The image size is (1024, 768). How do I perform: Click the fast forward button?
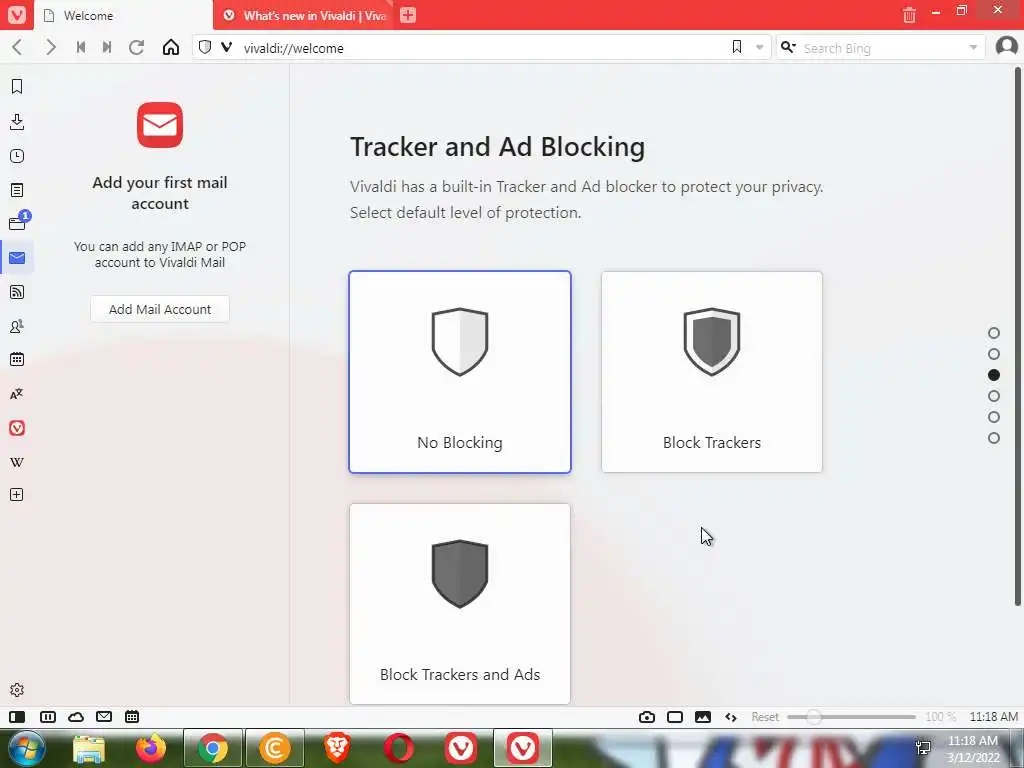107,47
